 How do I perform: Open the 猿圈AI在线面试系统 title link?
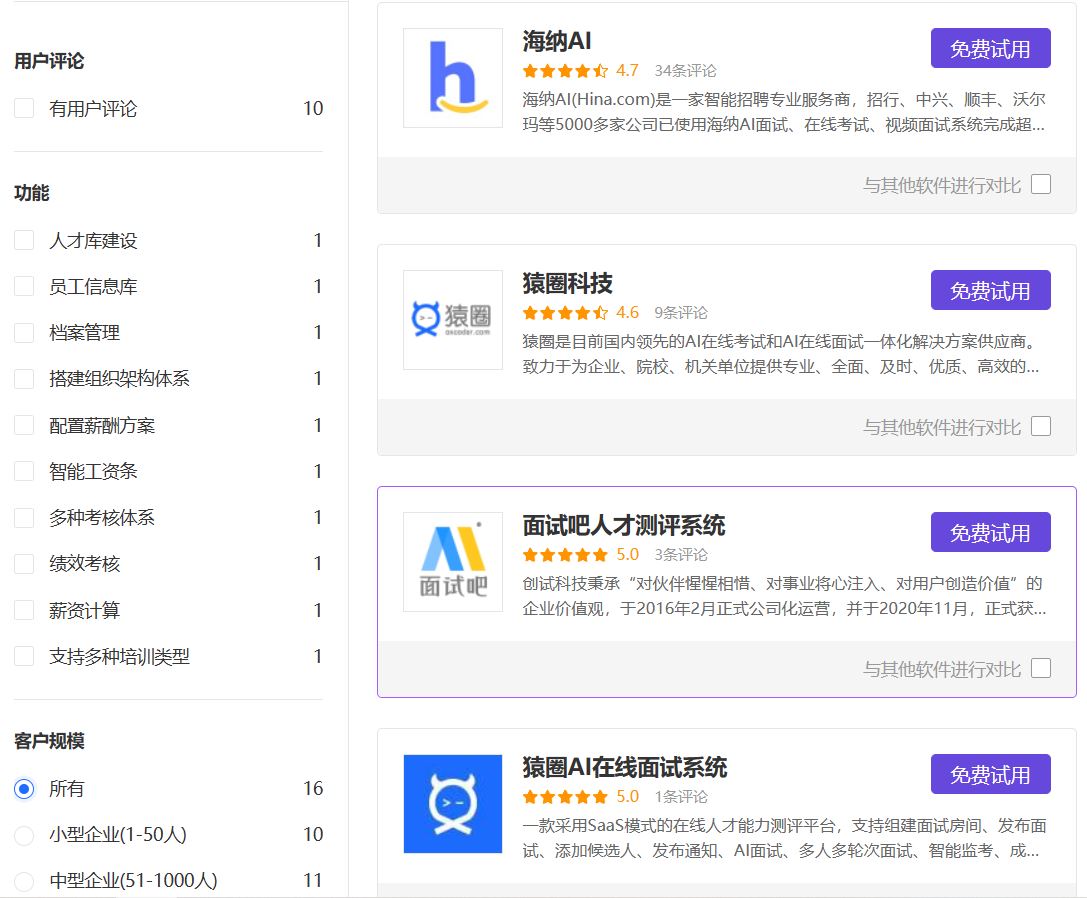pyautogui.click(x=625, y=768)
